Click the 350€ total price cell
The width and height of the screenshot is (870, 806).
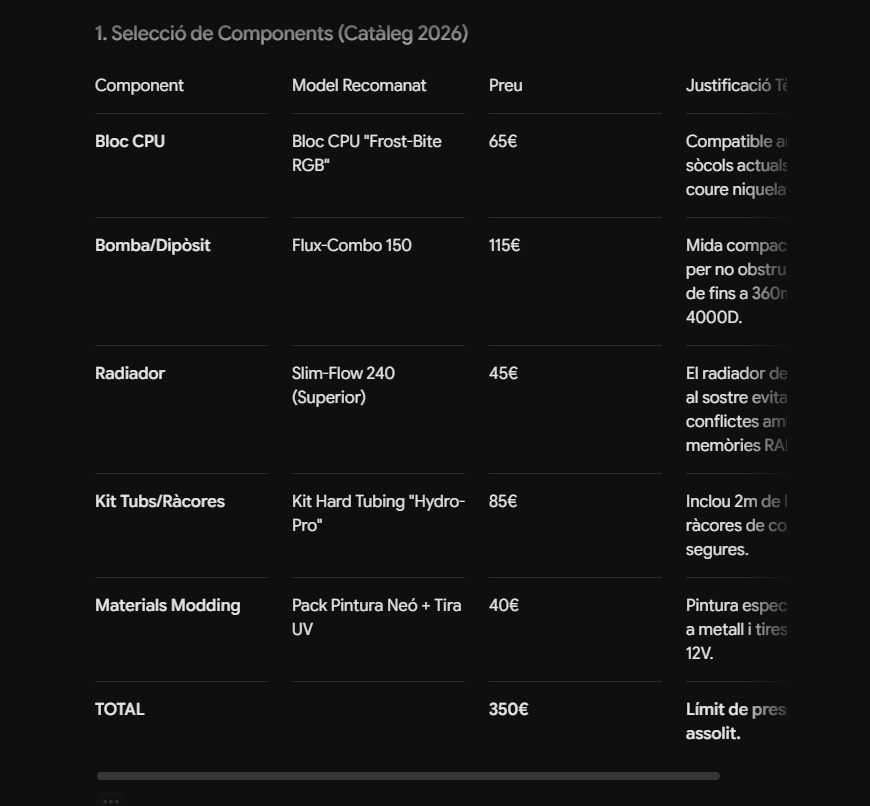(x=509, y=709)
